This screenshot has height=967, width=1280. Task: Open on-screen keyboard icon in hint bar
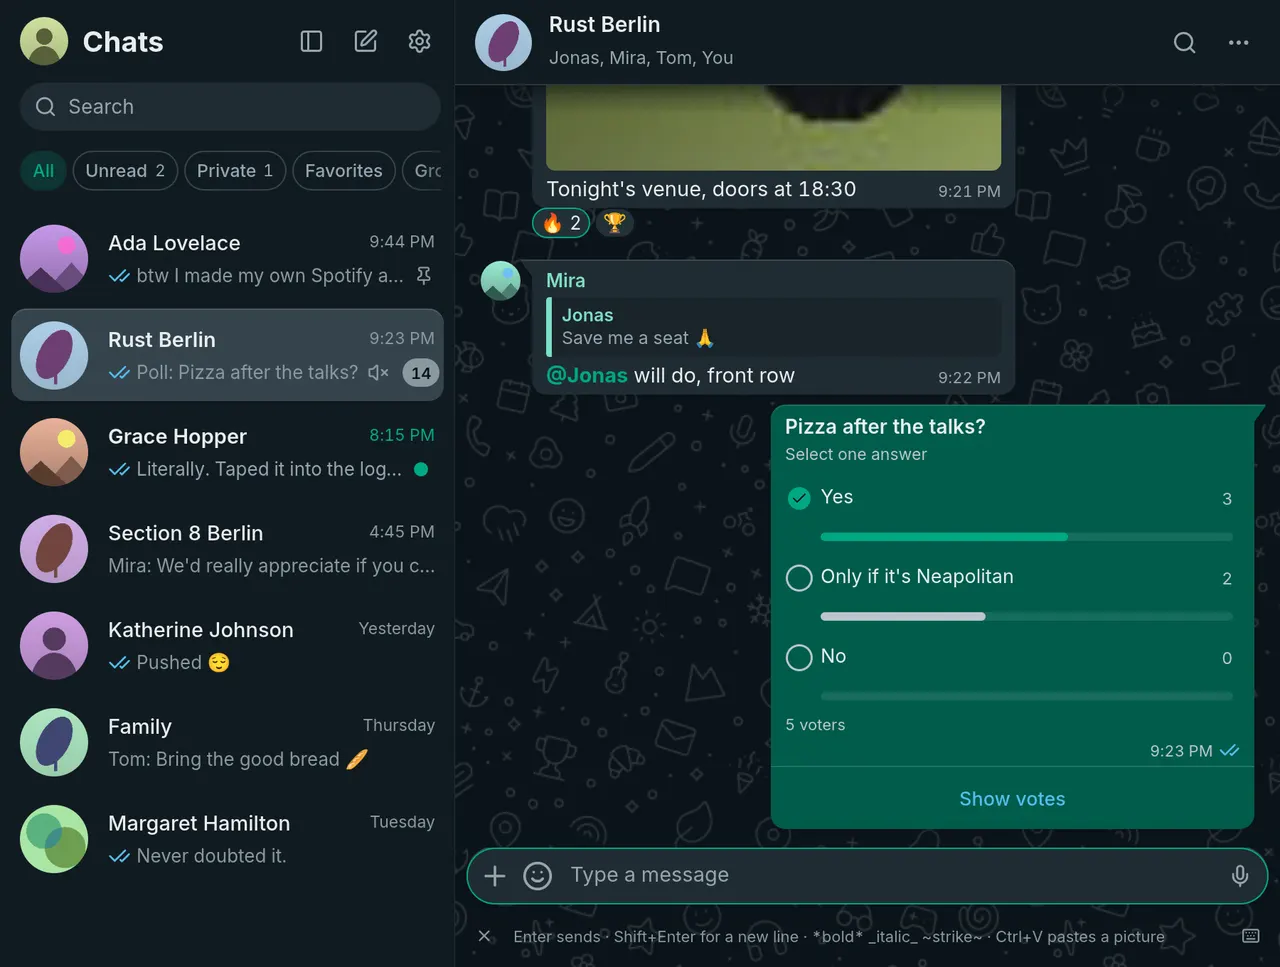click(1250, 936)
